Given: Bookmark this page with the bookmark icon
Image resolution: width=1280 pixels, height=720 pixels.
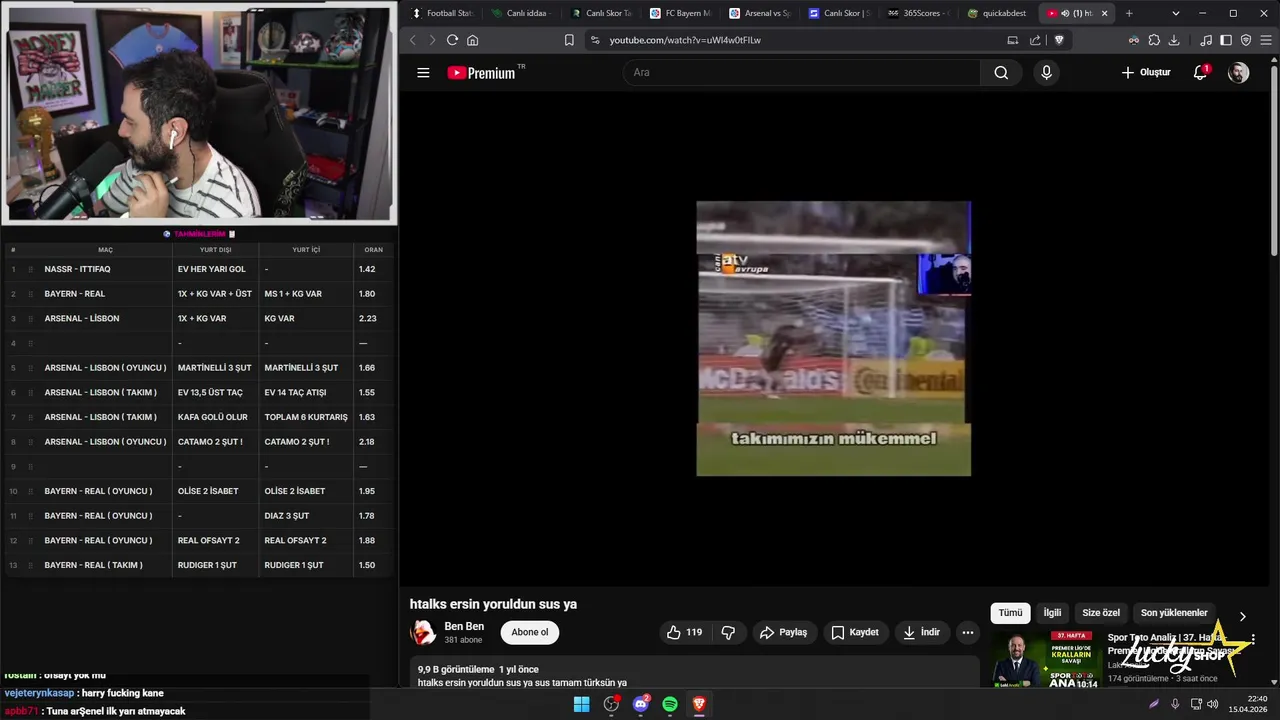Looking at the screenshot, I should (x=569, y=40).
